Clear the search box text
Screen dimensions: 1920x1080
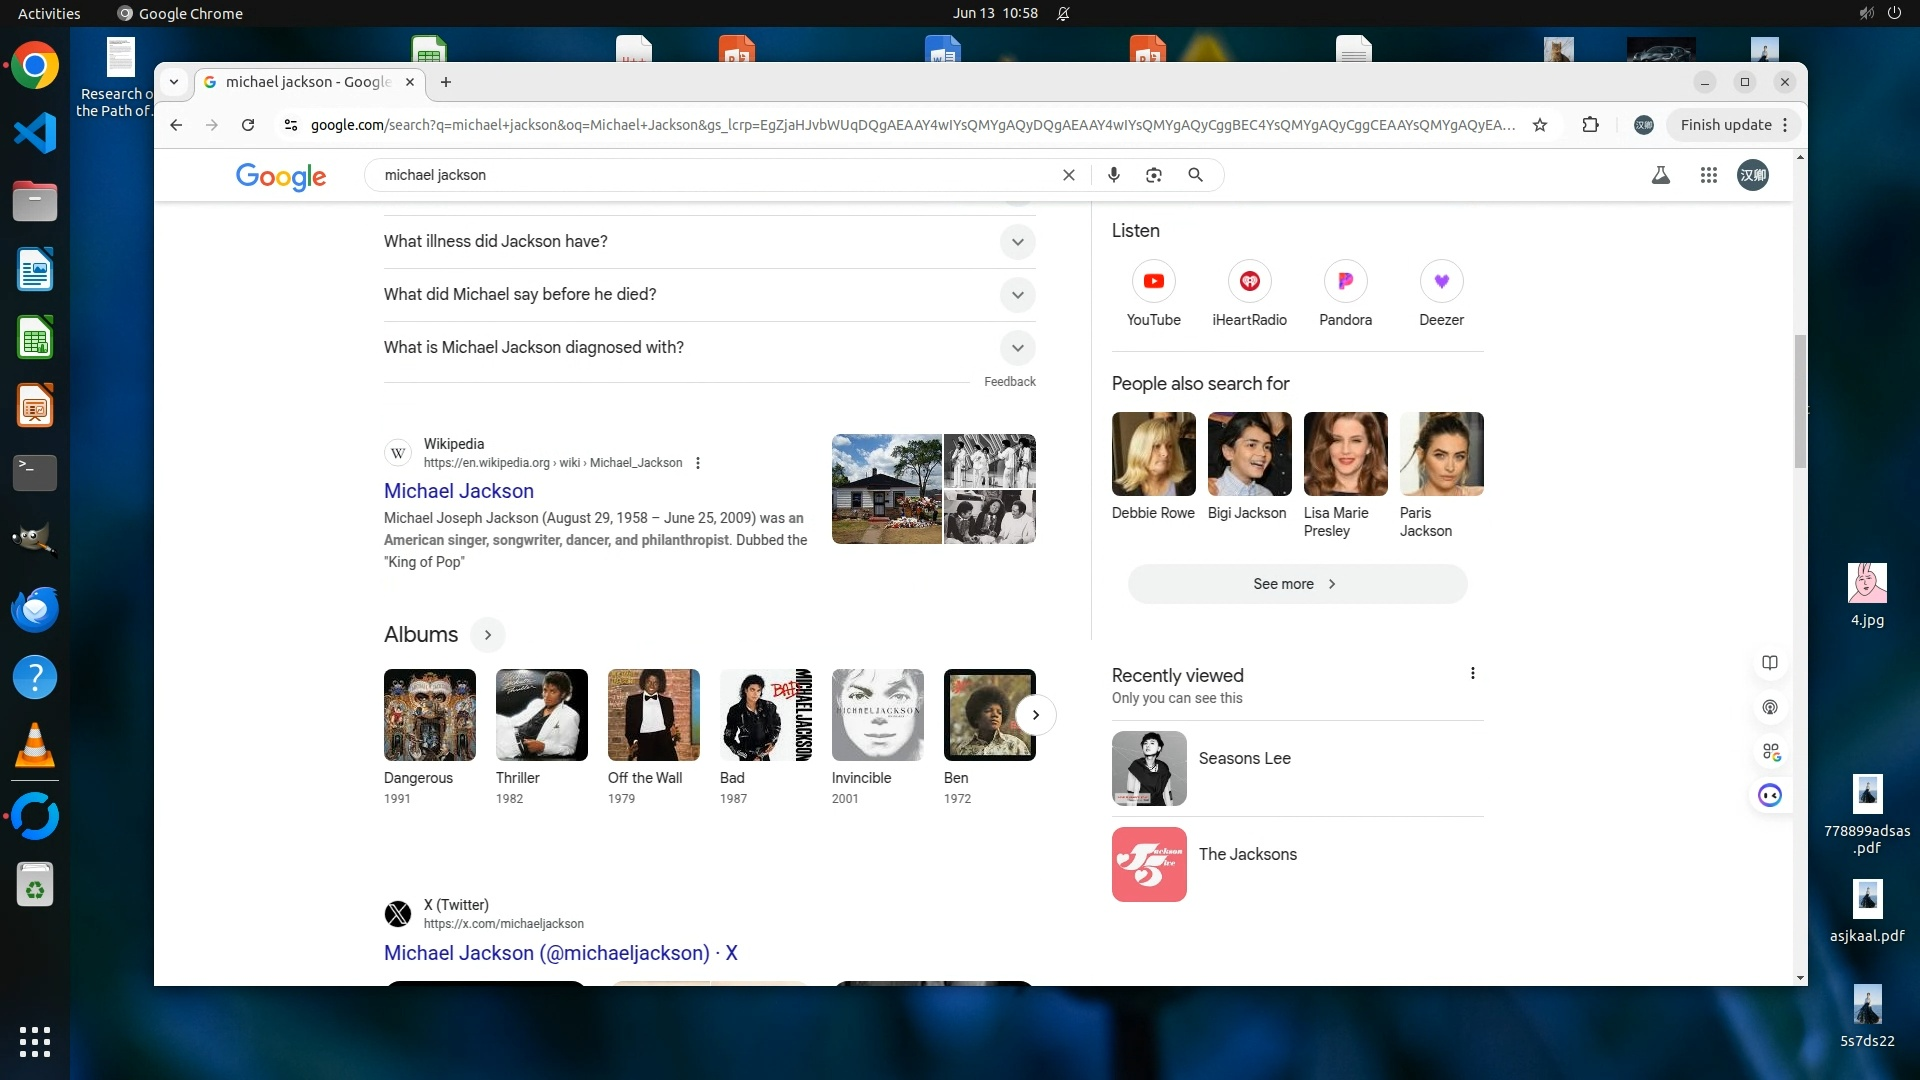tap(1068, 175)
